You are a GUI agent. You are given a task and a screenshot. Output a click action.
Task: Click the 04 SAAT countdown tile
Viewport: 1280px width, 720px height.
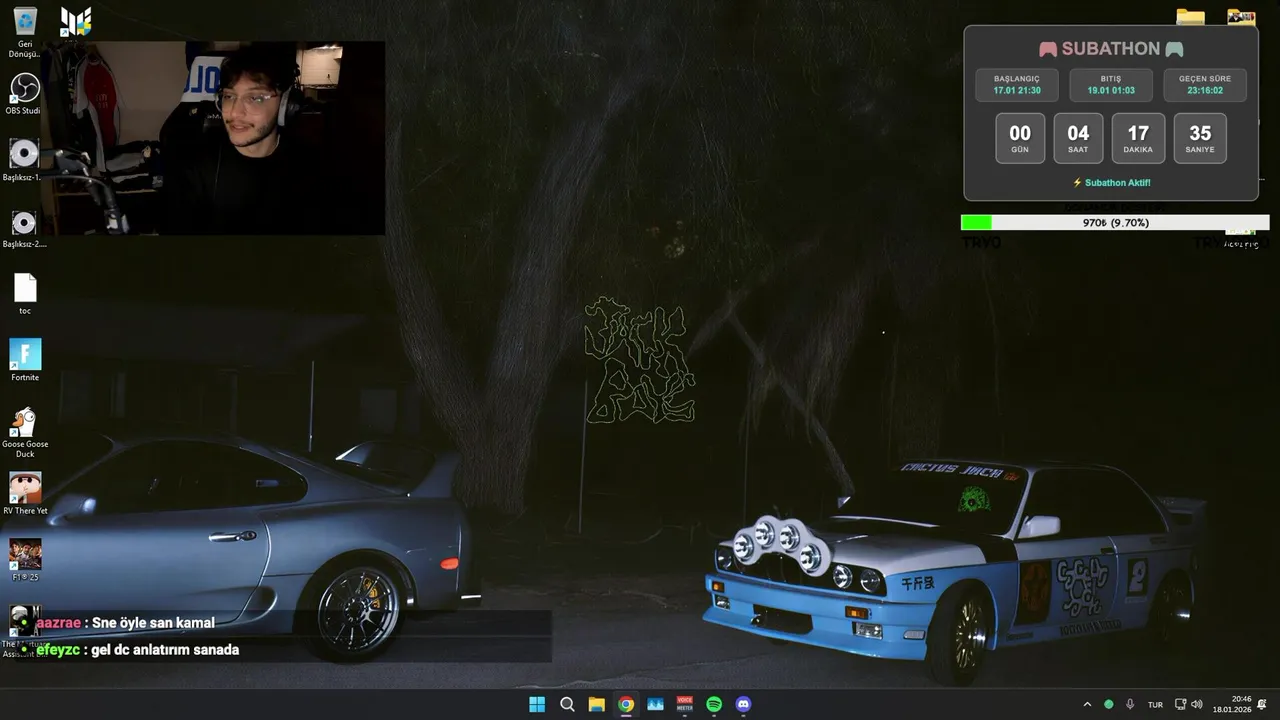[x=1078, y=138]
